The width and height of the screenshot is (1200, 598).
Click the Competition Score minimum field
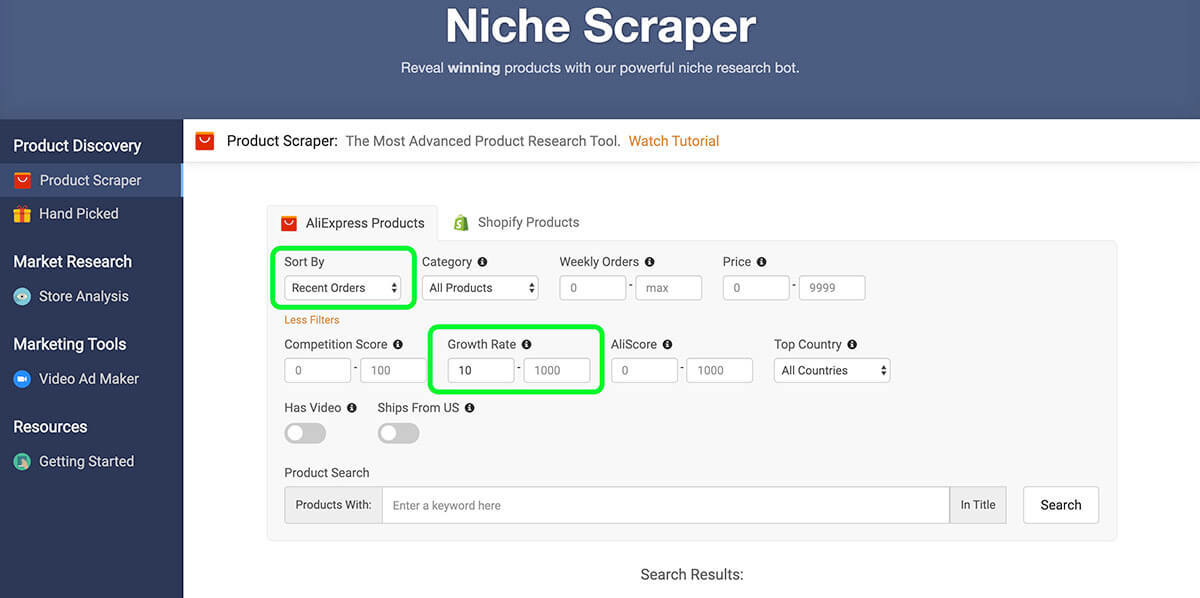click(x=318, y=370)
